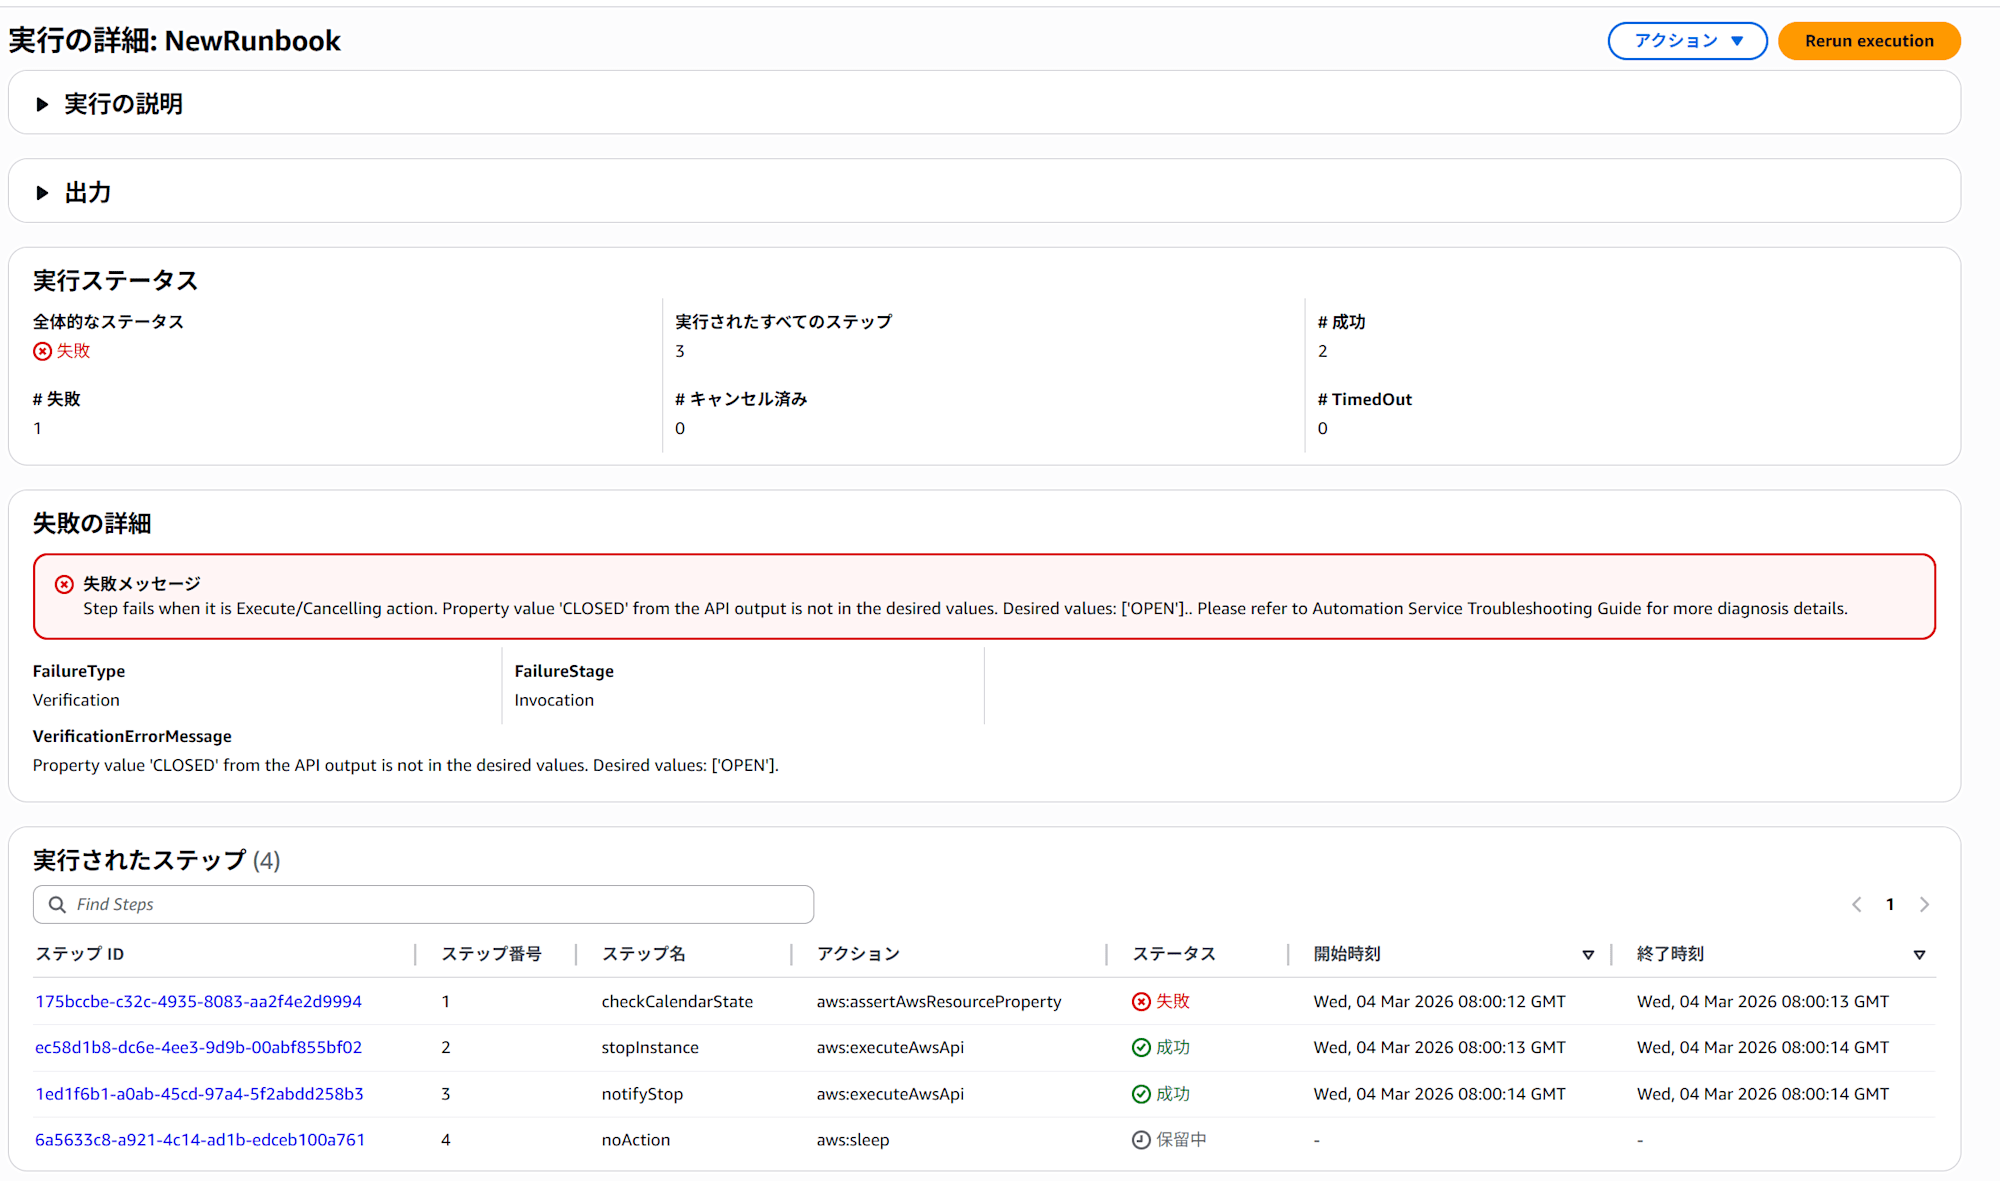Select page 1 in pagination

(1890, 904)
